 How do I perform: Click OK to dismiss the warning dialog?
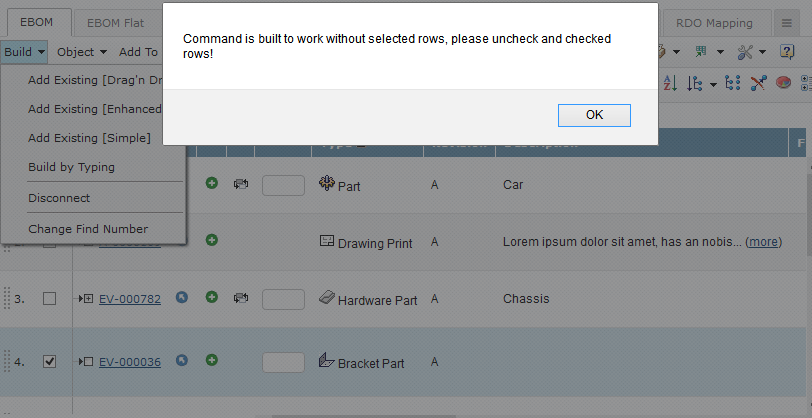coord(594,115)
